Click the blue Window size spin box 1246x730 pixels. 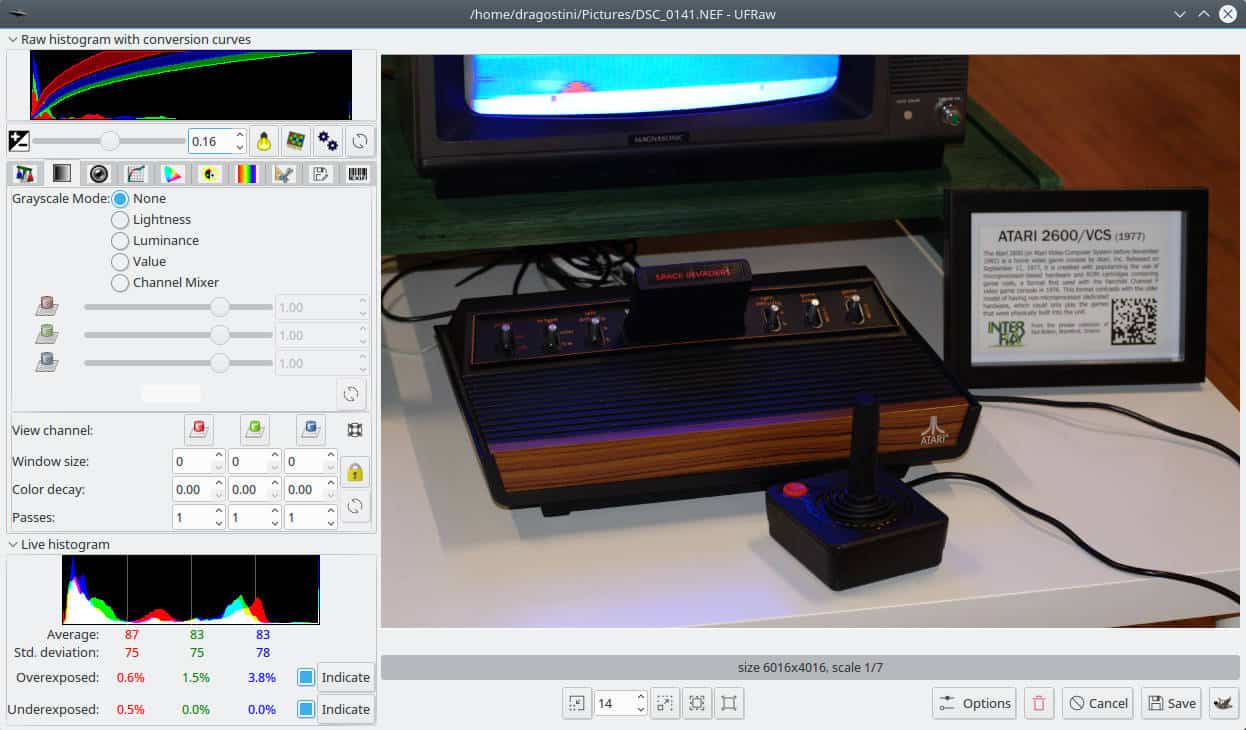pos(311,462)
